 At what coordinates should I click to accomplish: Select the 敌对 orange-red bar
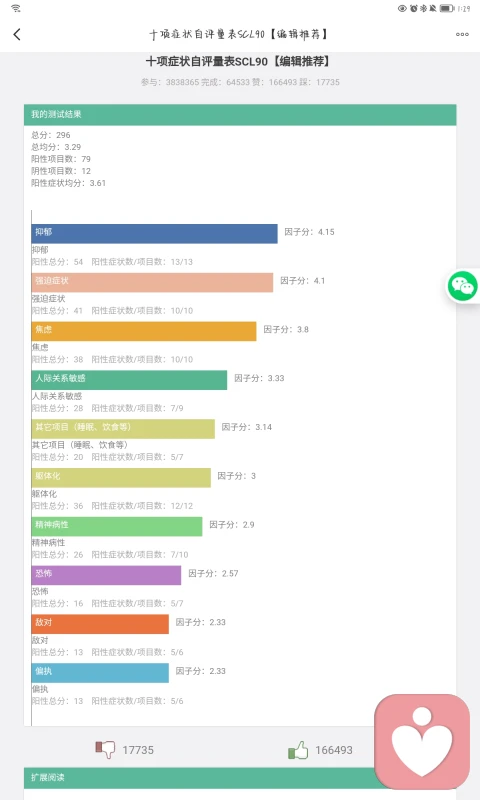(x=100, y=624)
